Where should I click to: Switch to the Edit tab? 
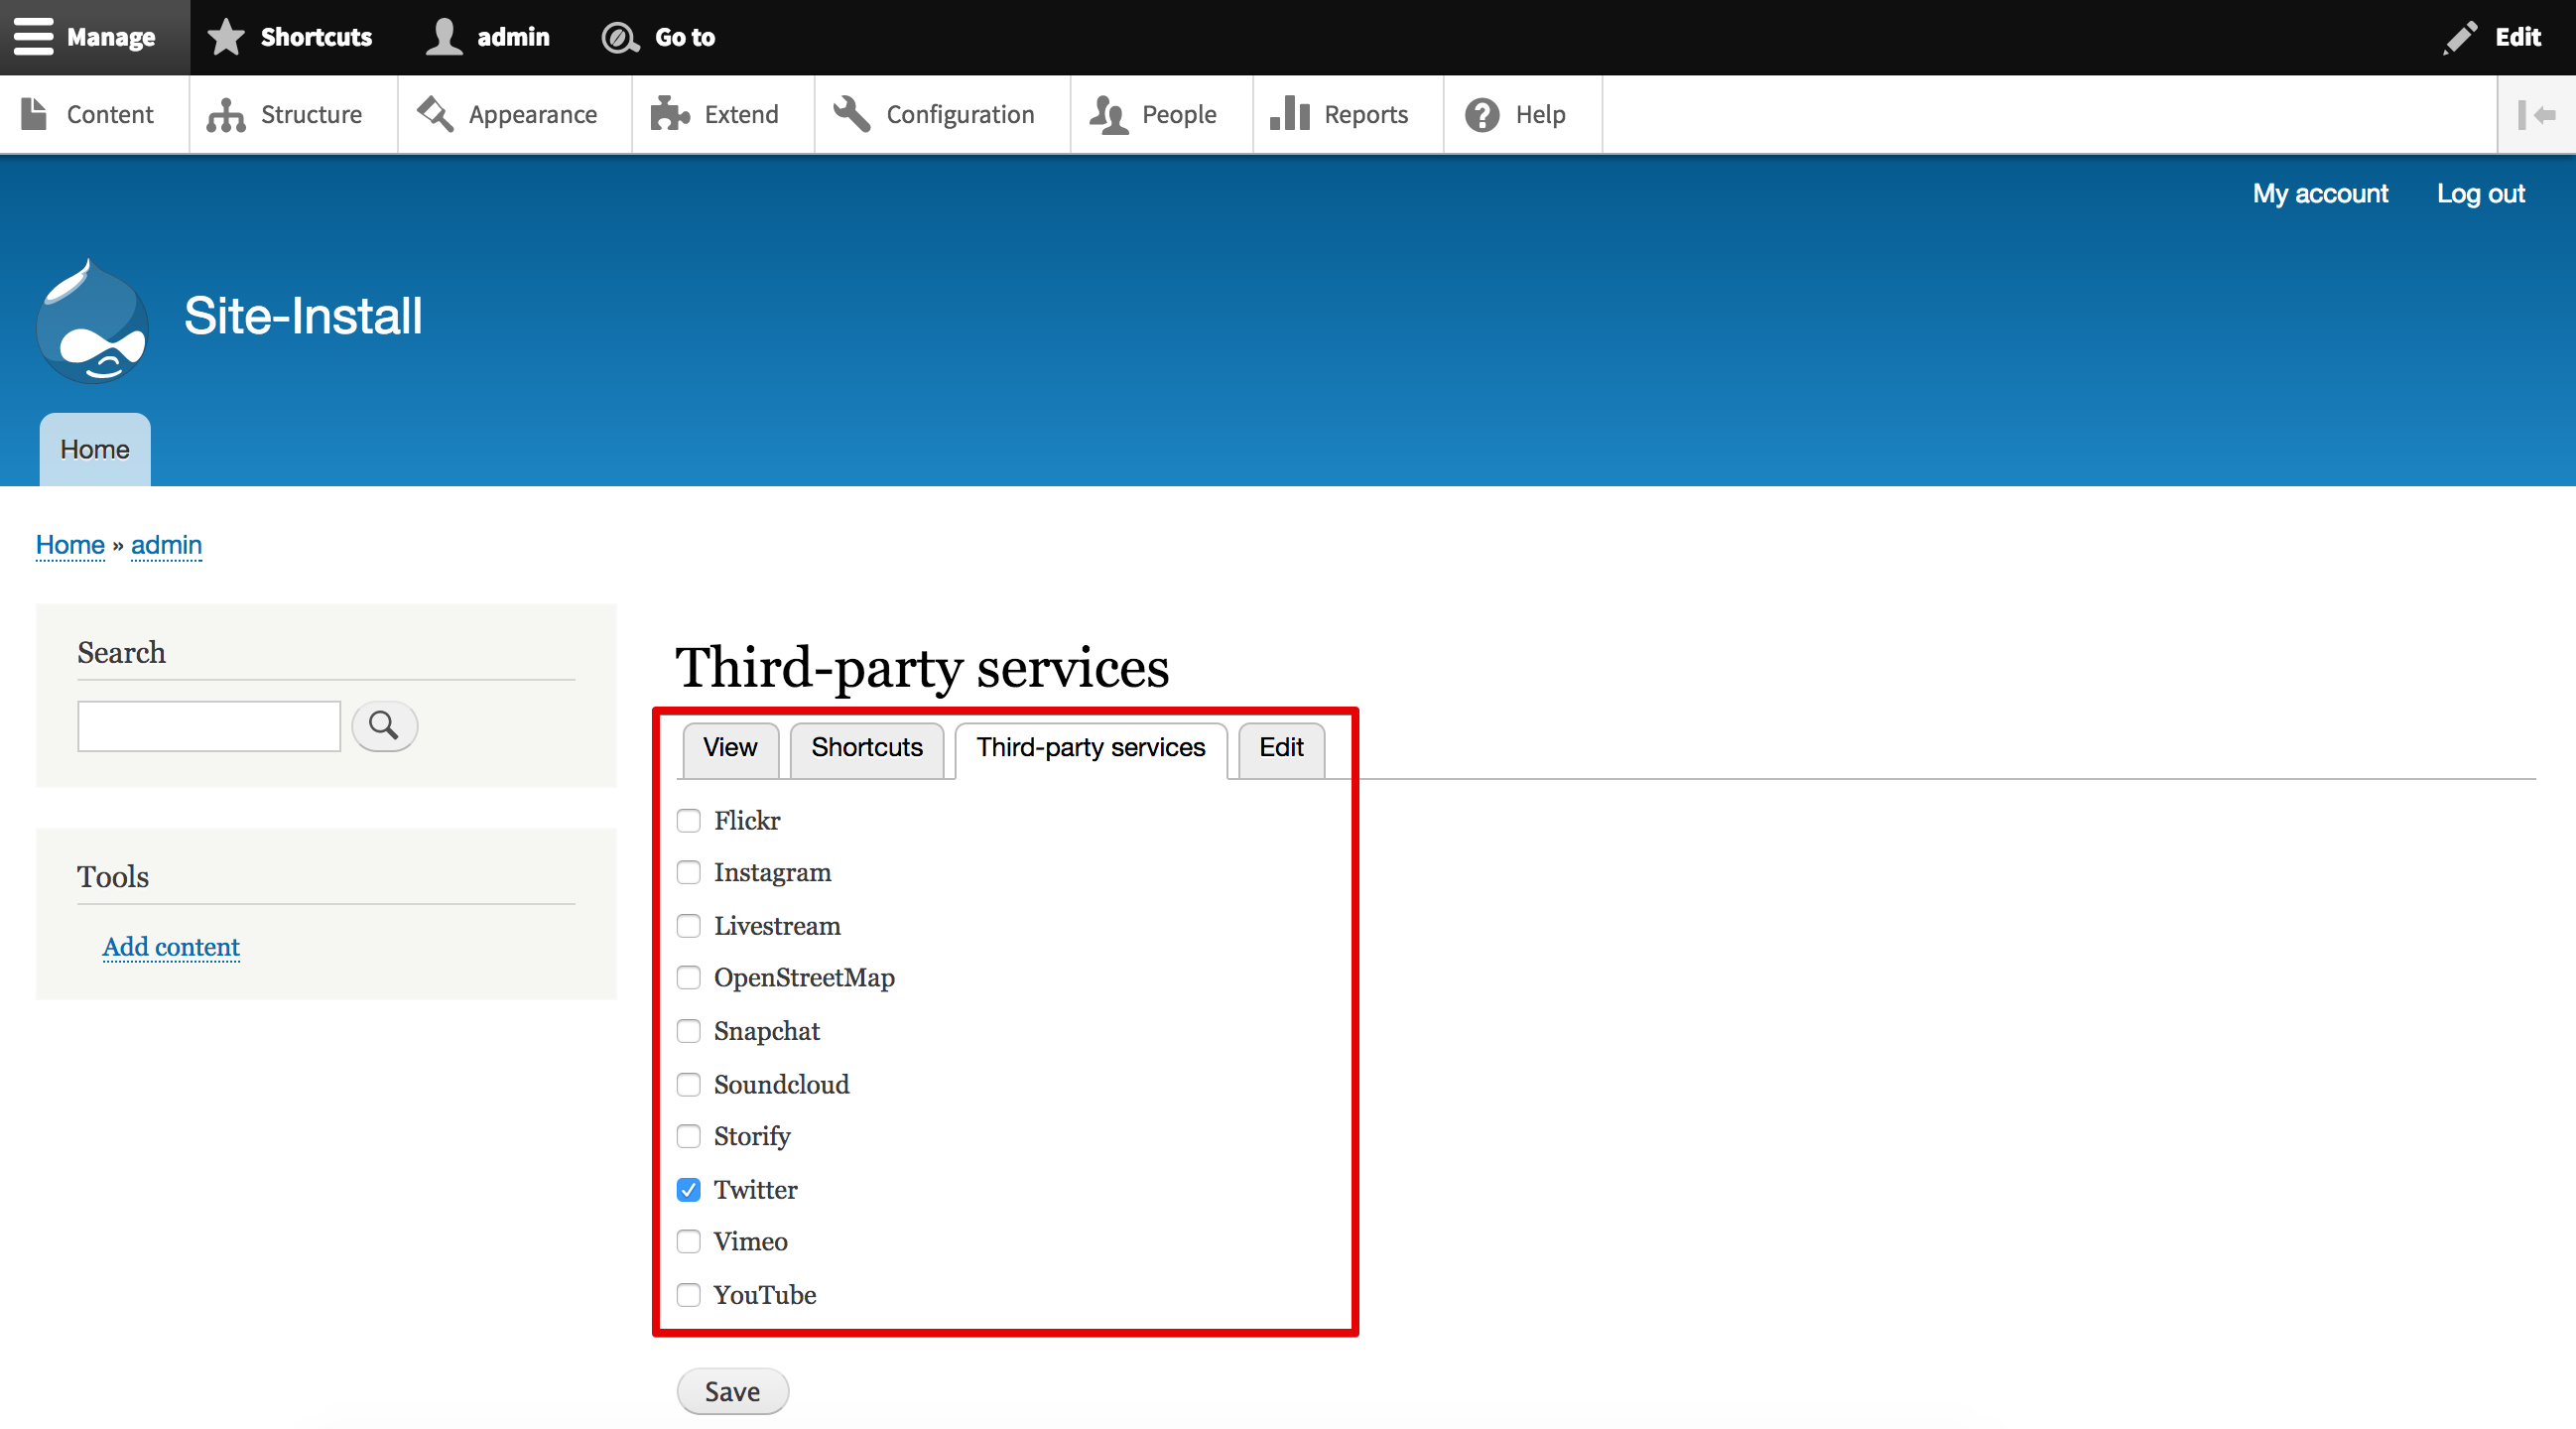tap(1281, 746)
